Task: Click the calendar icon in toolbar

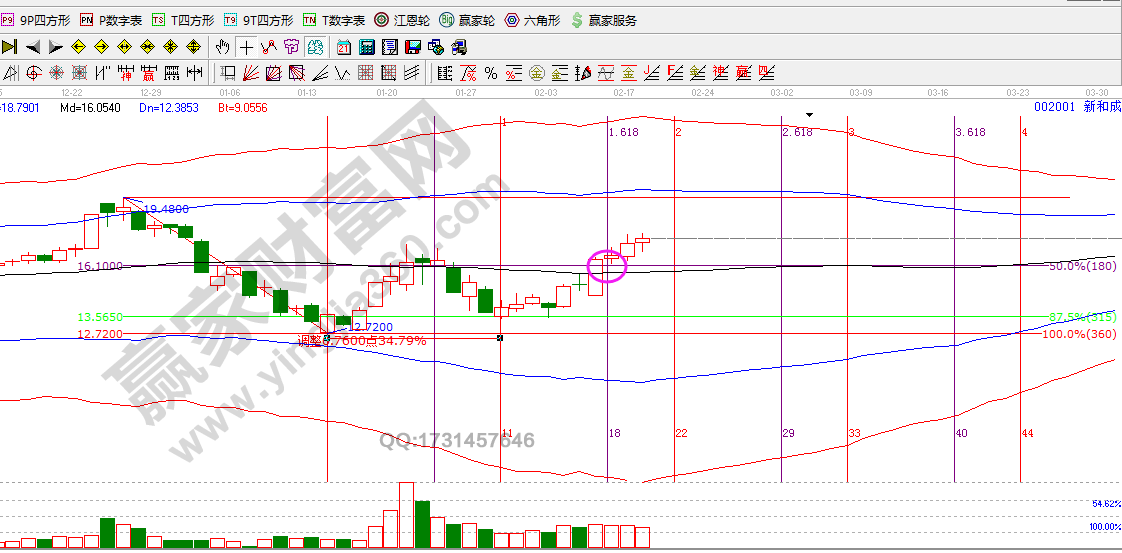Action: click(x=344, y=46)
